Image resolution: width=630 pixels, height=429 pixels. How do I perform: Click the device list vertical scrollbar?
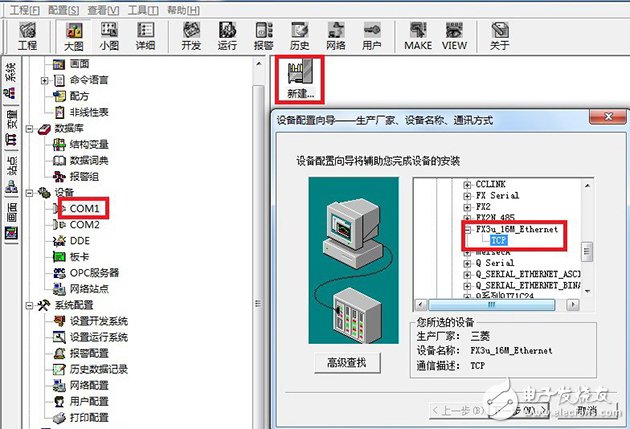click(x=589, y=250)
